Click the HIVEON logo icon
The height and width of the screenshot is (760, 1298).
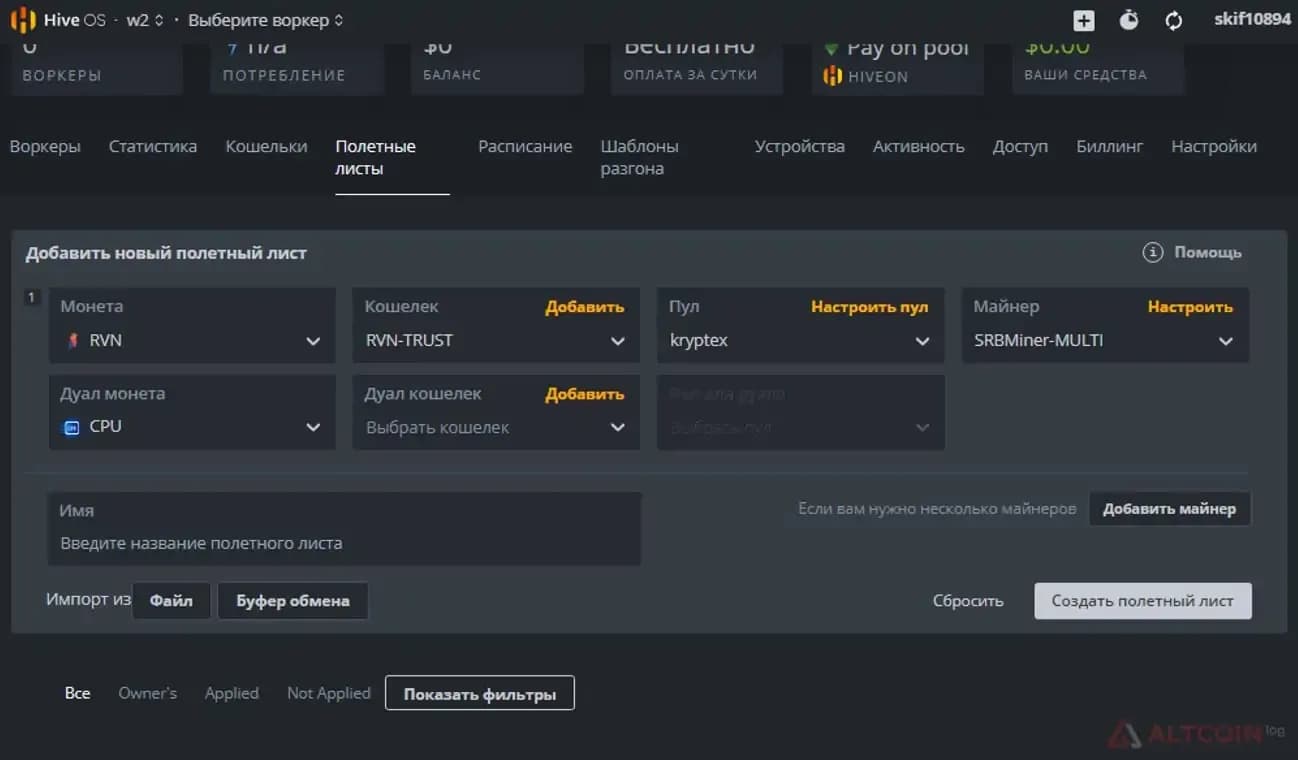pos(832,76)
